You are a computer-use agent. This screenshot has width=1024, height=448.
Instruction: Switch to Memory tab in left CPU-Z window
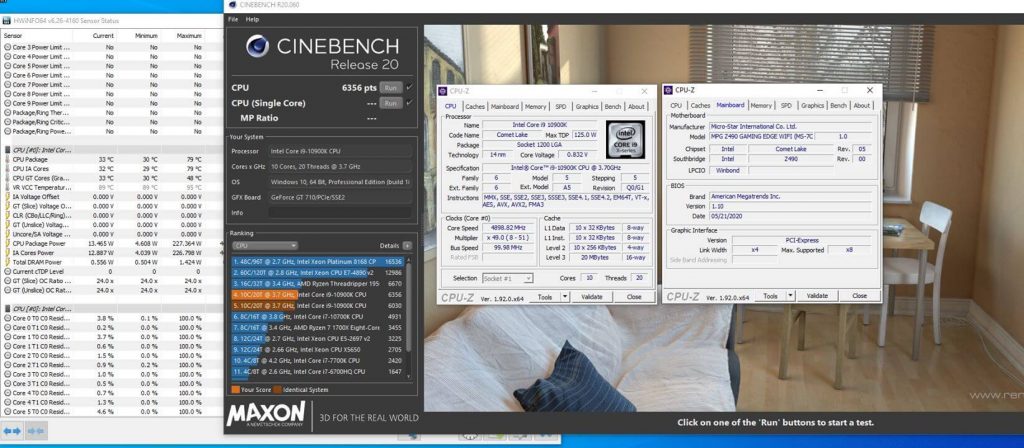coord(536,106)
